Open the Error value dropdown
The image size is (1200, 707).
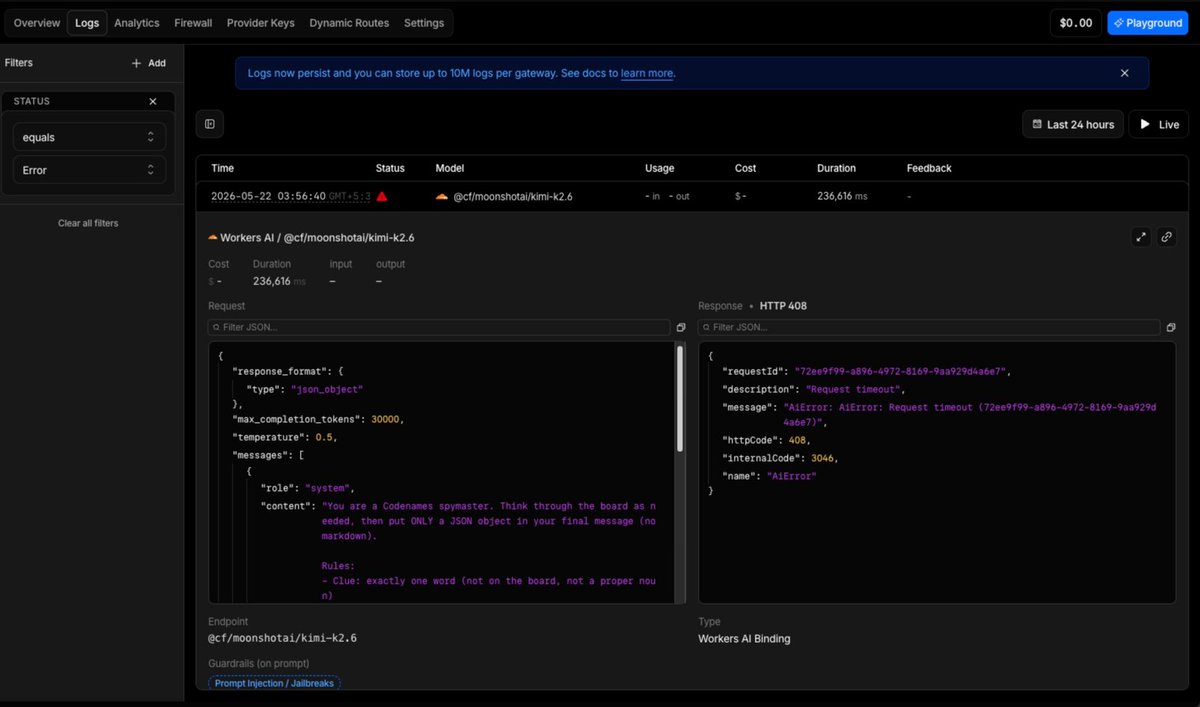(x=89, y=170)
